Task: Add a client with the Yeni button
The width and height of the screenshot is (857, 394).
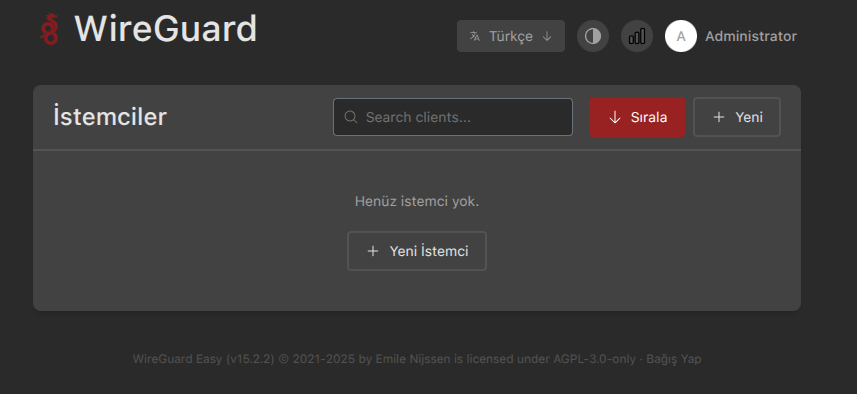Action: (x=737, y=117)
